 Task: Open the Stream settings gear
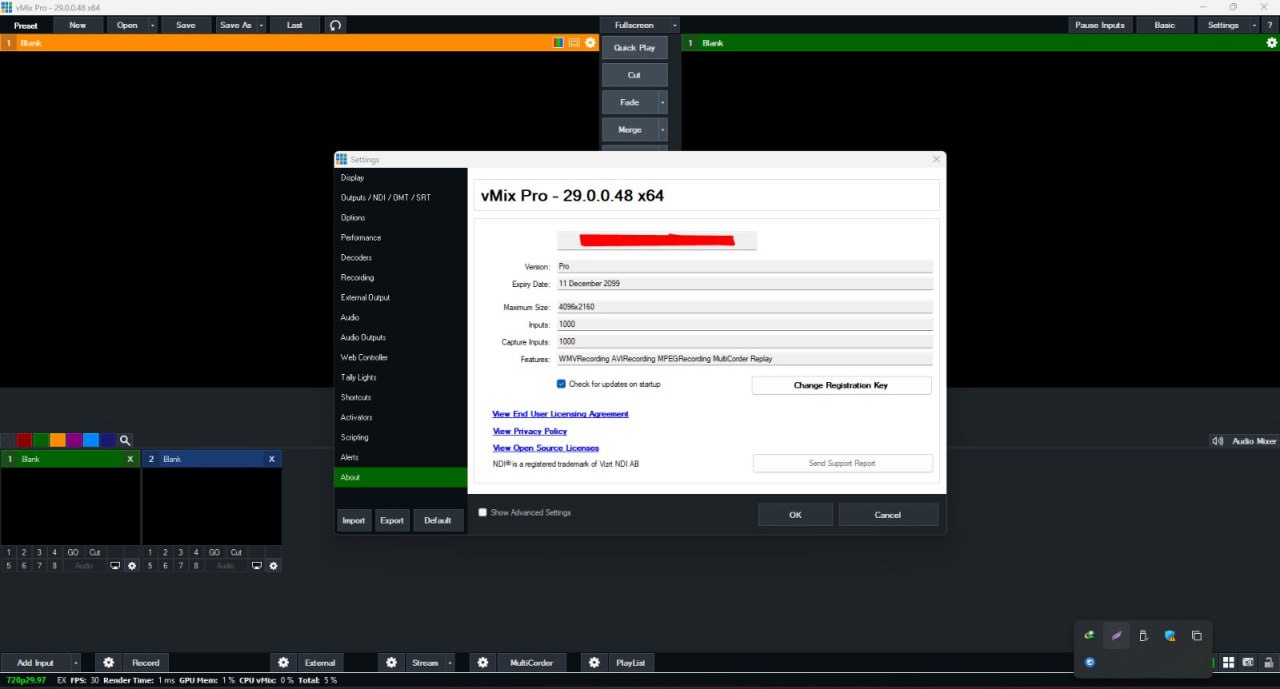click(x=391, y=662)
